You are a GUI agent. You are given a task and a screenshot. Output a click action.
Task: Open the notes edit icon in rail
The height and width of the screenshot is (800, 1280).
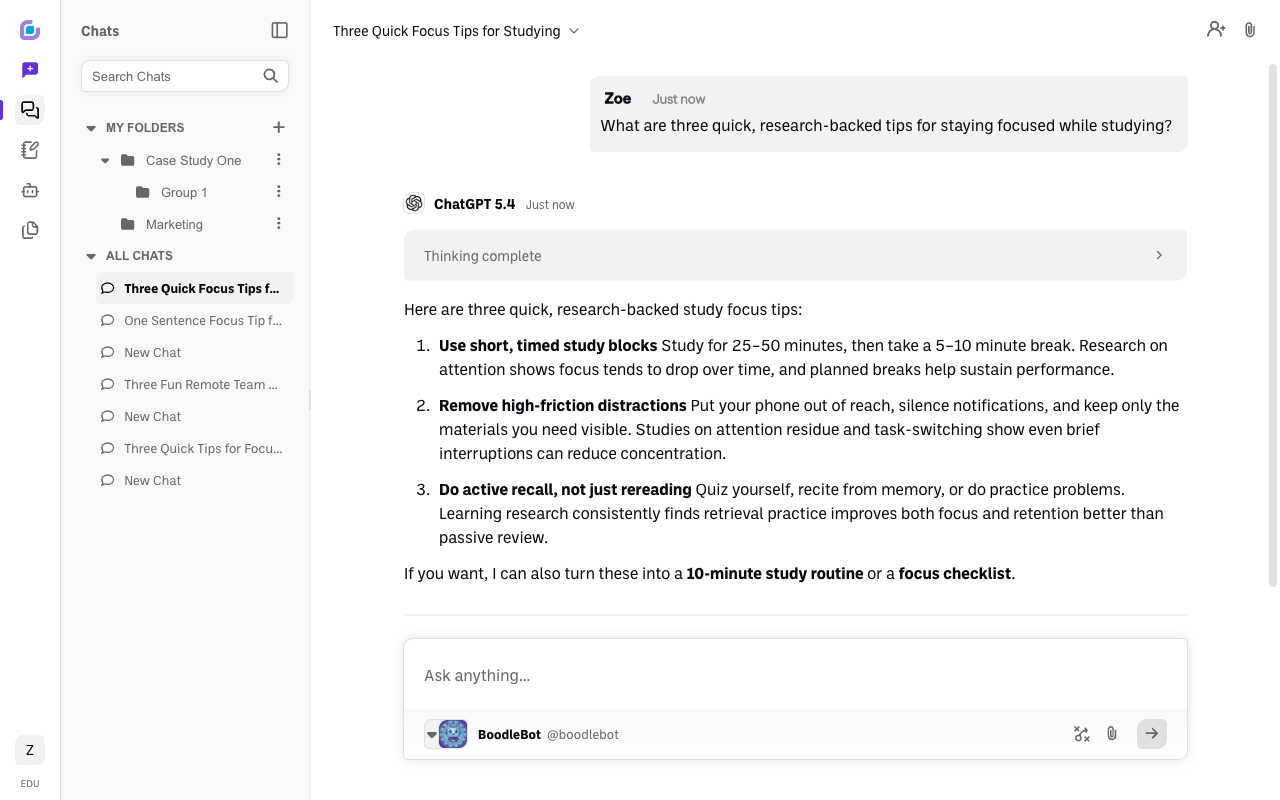click(30, 150)
